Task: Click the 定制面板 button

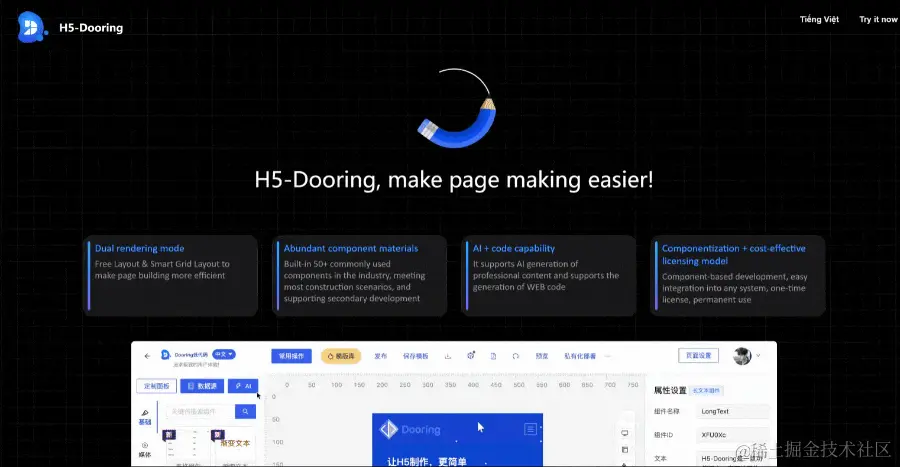Action: tap(157, 386)
